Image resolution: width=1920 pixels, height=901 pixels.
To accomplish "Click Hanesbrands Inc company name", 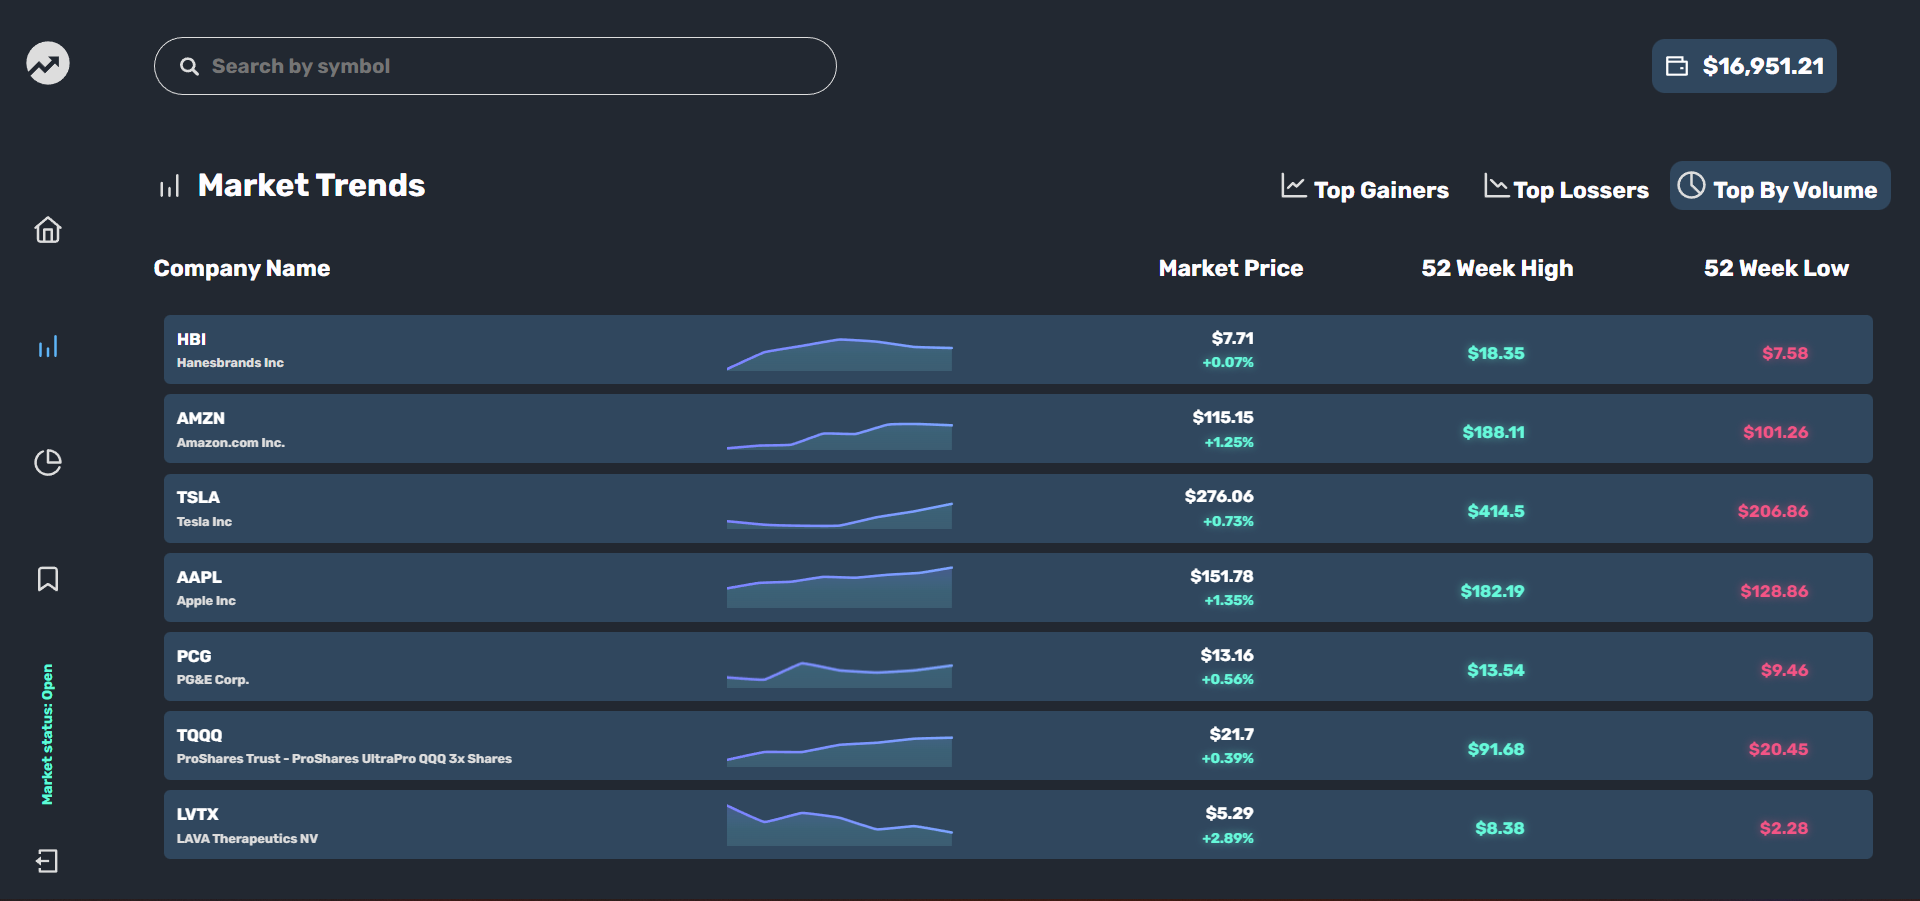I will tap(230, 363).
